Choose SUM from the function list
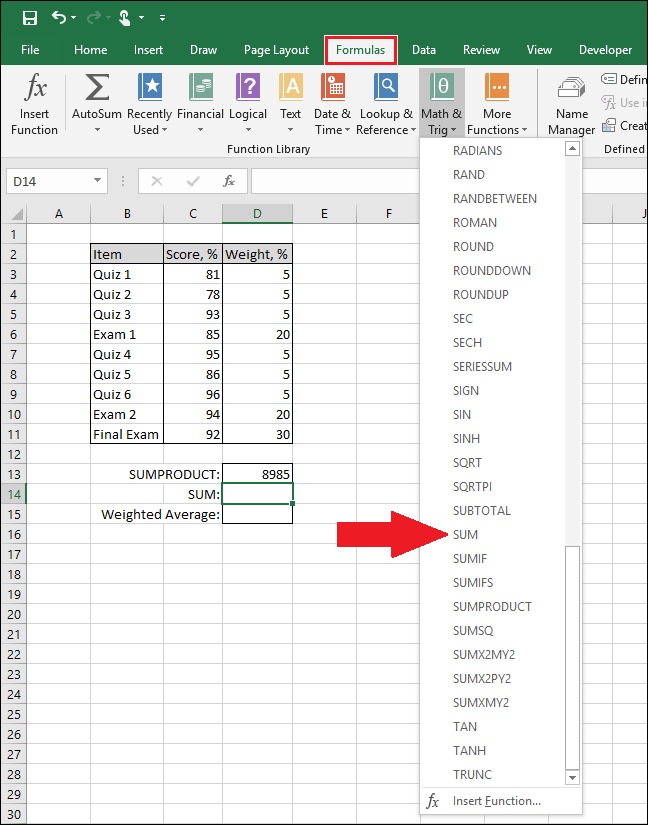The height and width of the screenshot is (825, 648). [x=465, y=535]
